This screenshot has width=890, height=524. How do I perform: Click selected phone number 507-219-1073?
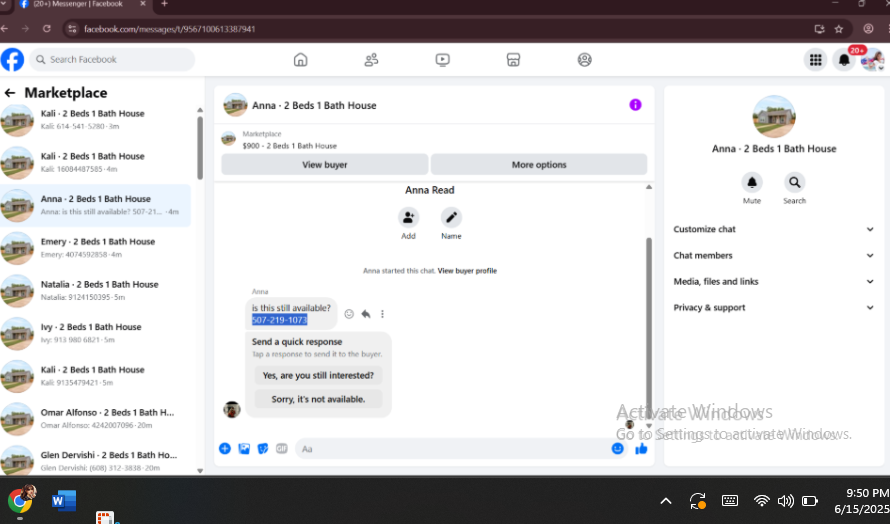click(279, 320)
